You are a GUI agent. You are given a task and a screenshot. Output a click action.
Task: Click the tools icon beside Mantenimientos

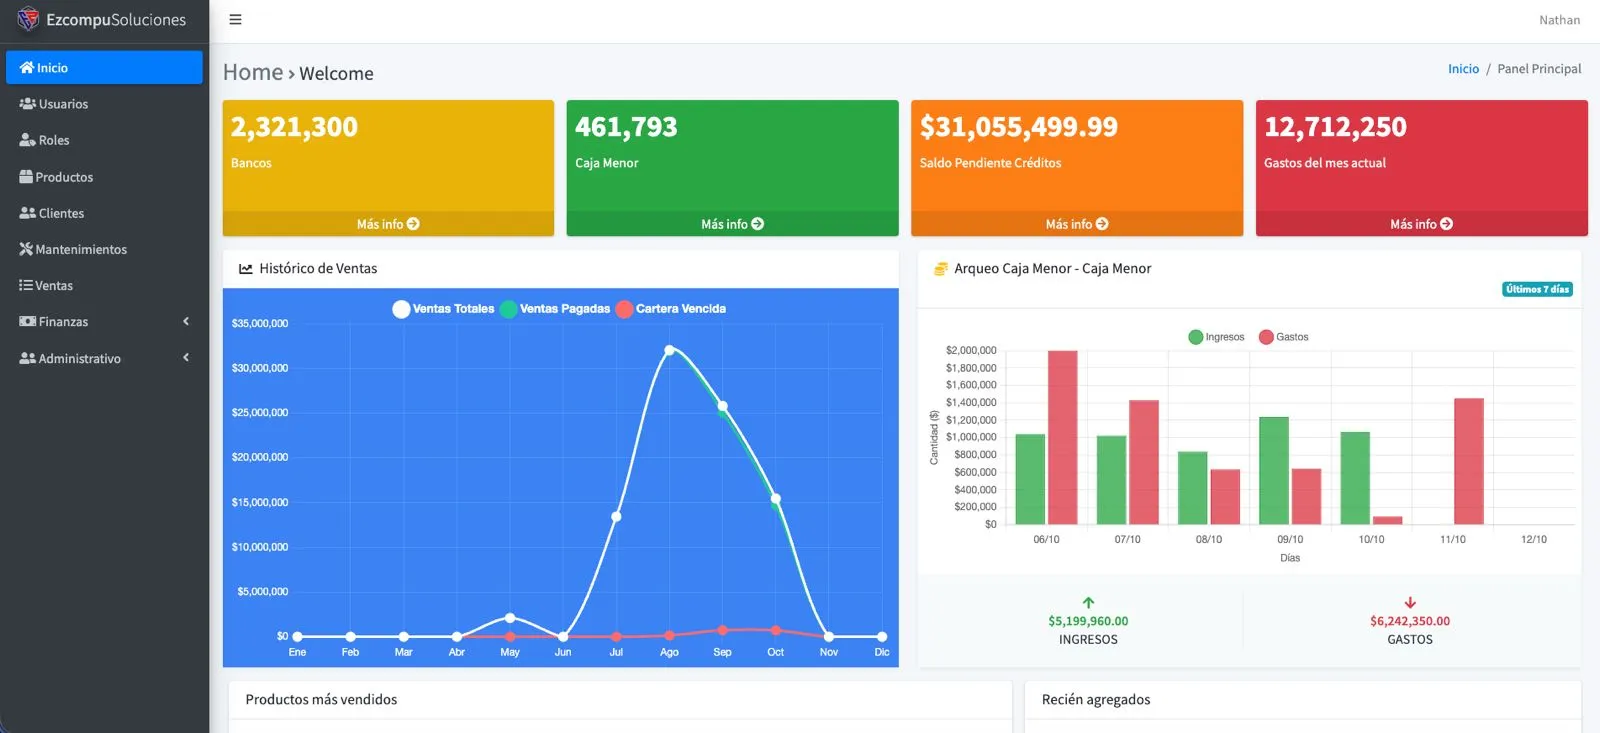click(x=26, y=249)
